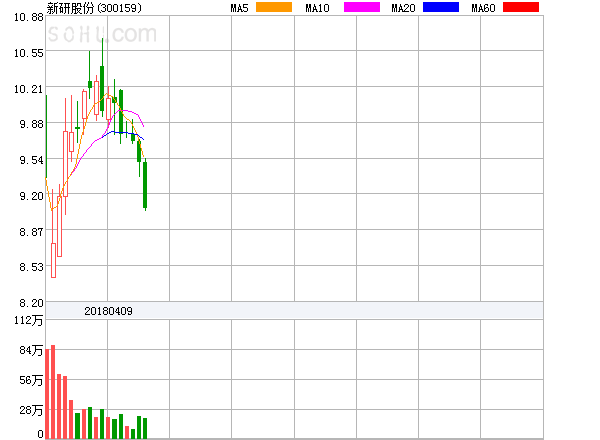
Task: Click the 8.53 price axis label
Action: (31, 267)
